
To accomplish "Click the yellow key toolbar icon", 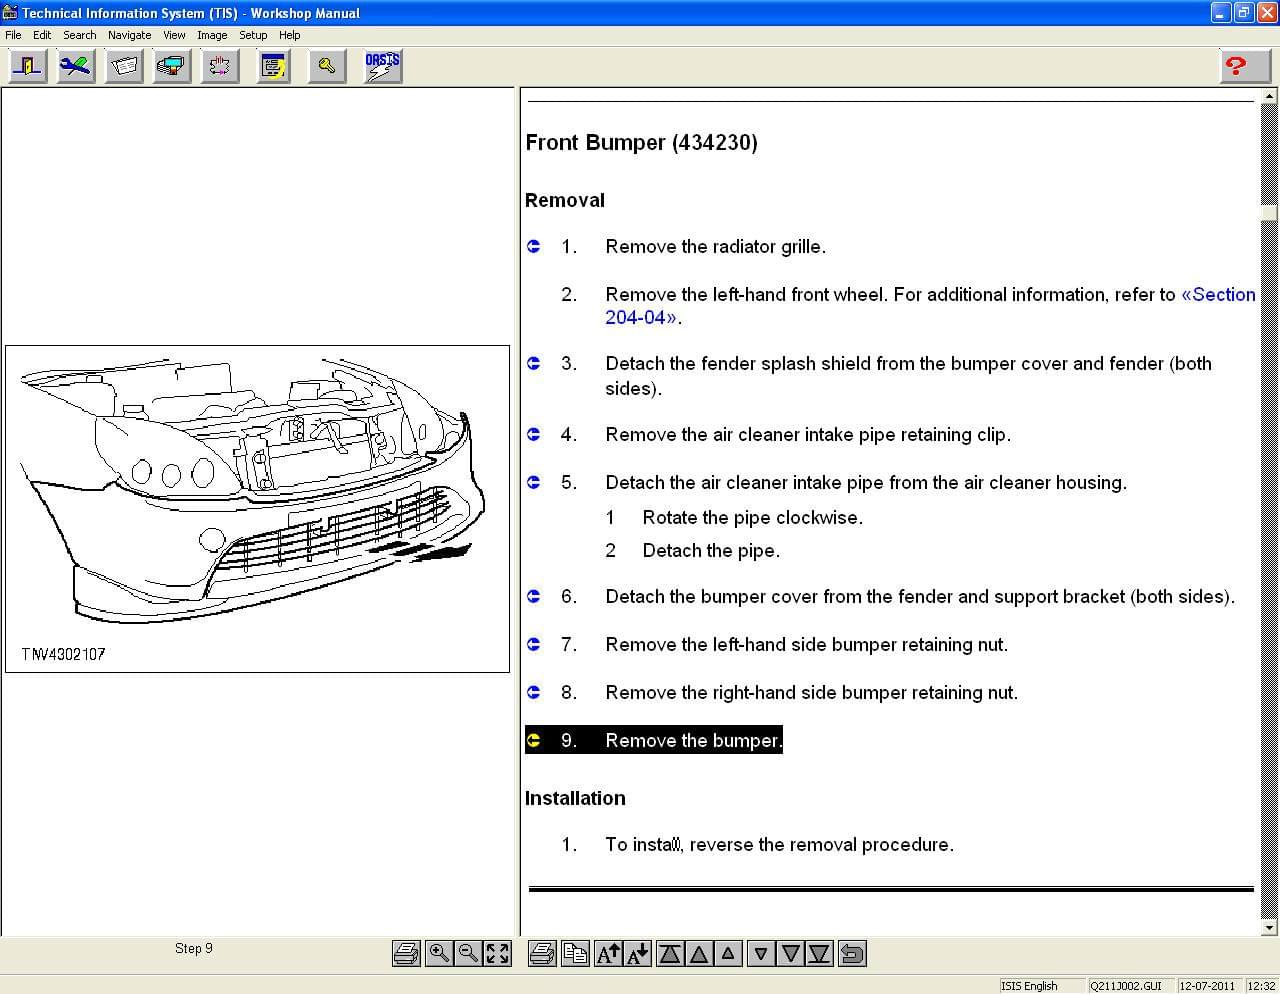I will [327, 66].
